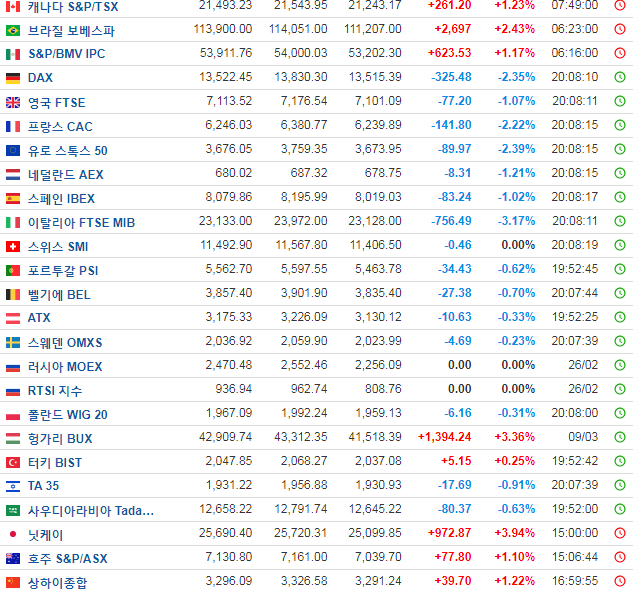This screenshot has height=591, width=633.
Task: Open the RTSI 지수 link
Action: [x=54, y=390]
